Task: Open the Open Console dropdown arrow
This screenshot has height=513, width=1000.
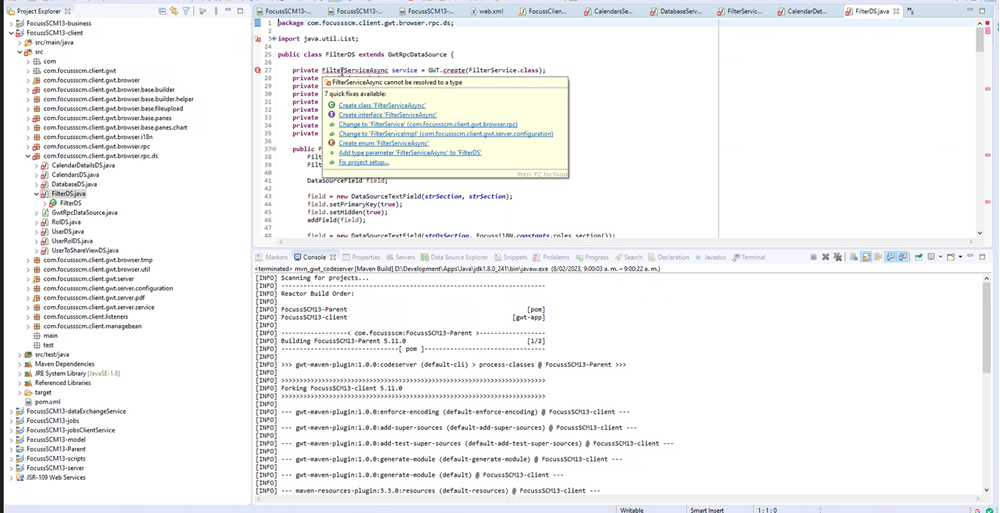Action: (960, 257)
